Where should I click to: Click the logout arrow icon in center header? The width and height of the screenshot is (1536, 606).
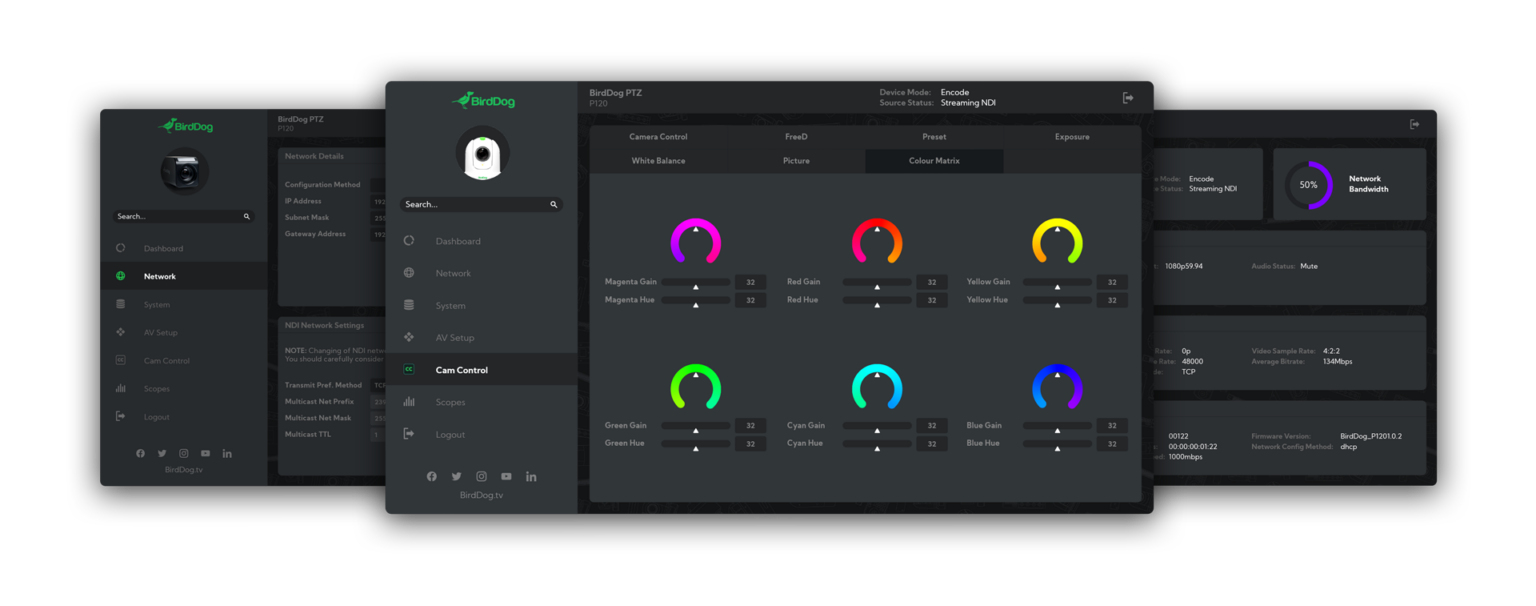pos(1128,98)
